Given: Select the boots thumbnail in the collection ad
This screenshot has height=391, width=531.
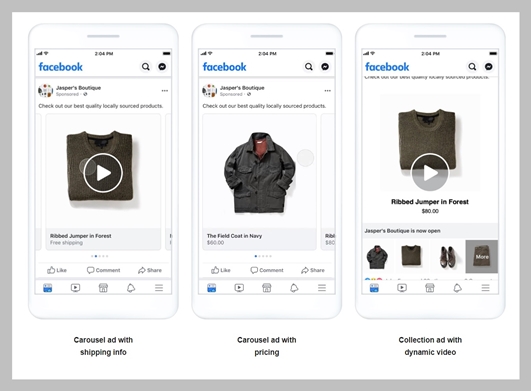Looking at the screenshot, I should (x=447, y=257).
